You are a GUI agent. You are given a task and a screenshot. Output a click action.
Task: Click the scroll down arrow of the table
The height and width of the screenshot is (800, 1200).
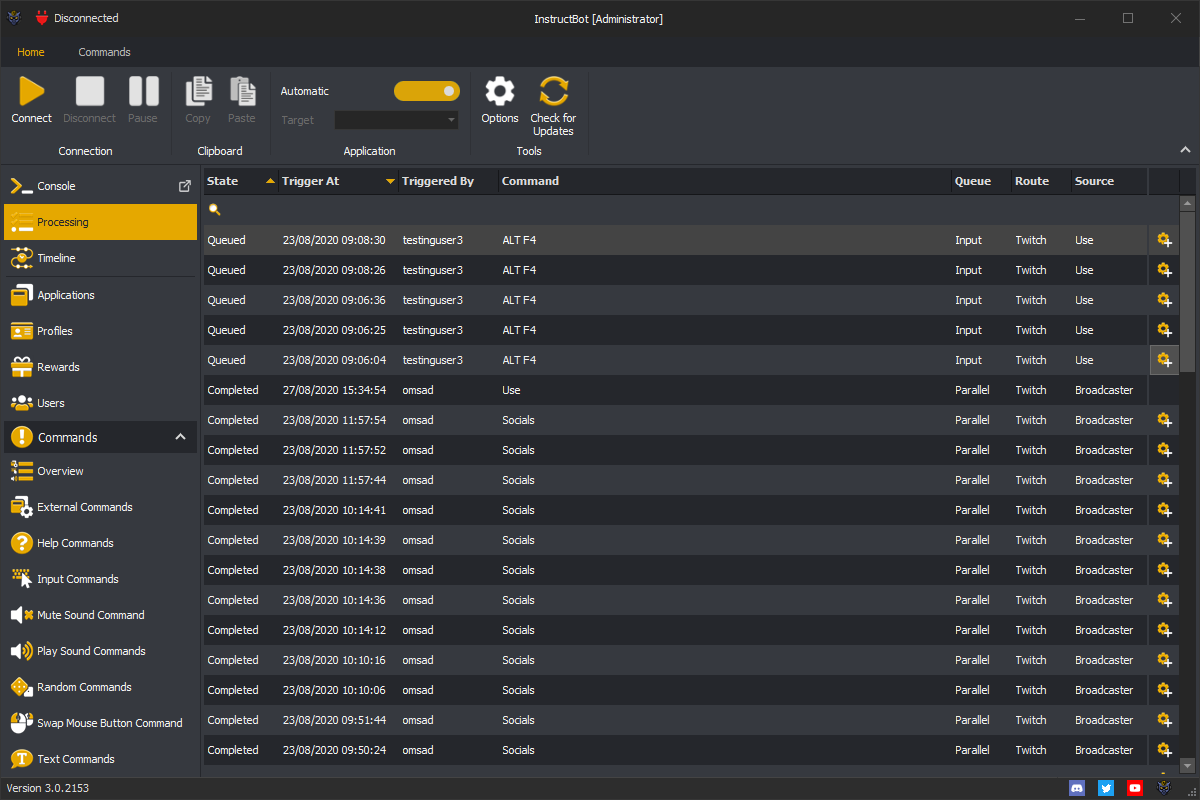click(x=1188, y=767)
